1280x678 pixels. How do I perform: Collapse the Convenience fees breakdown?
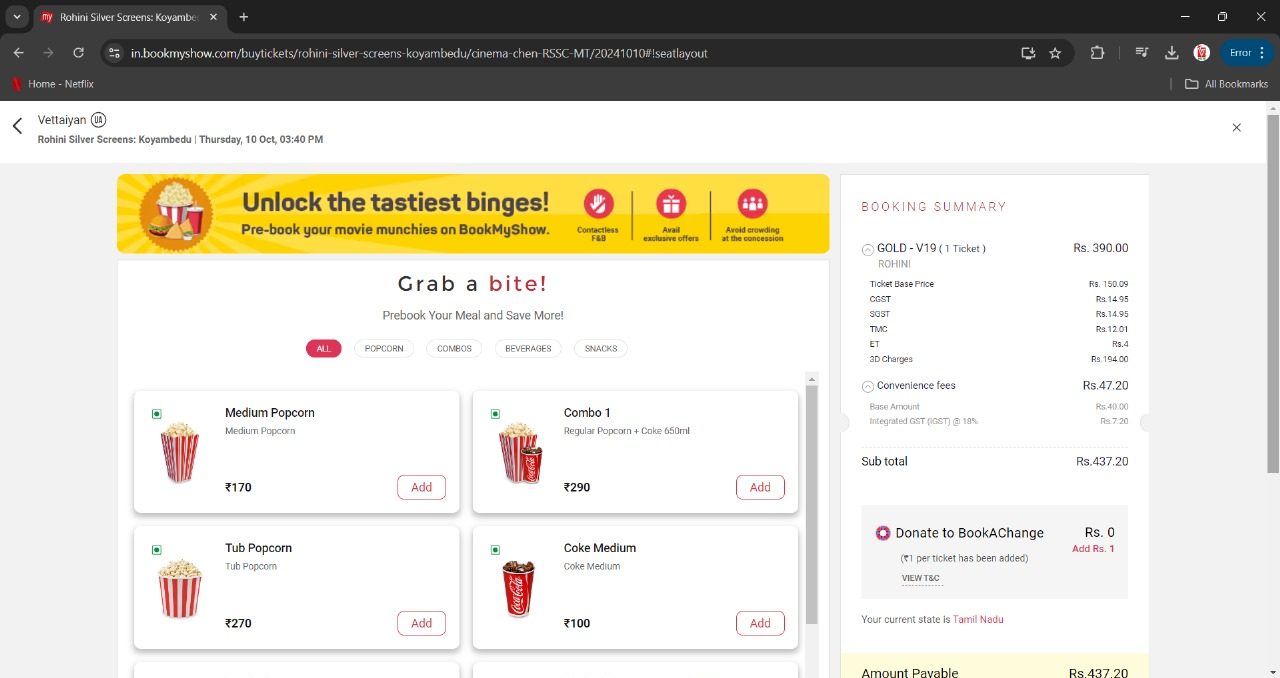(867, 386)
